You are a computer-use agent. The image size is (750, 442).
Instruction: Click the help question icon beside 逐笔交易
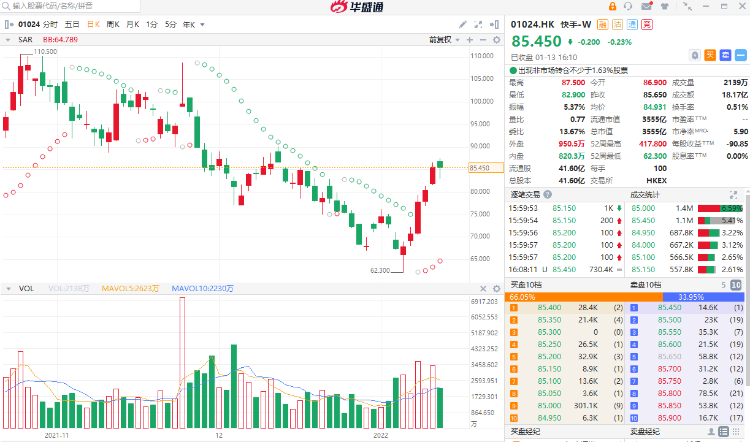(x=548, y=194)
